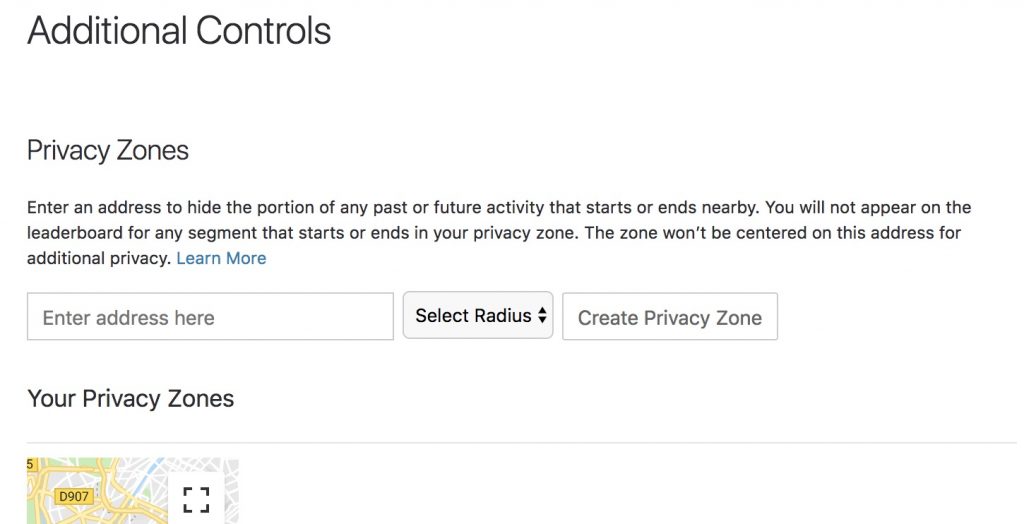Click the Create Privacy Zone button

670,317
